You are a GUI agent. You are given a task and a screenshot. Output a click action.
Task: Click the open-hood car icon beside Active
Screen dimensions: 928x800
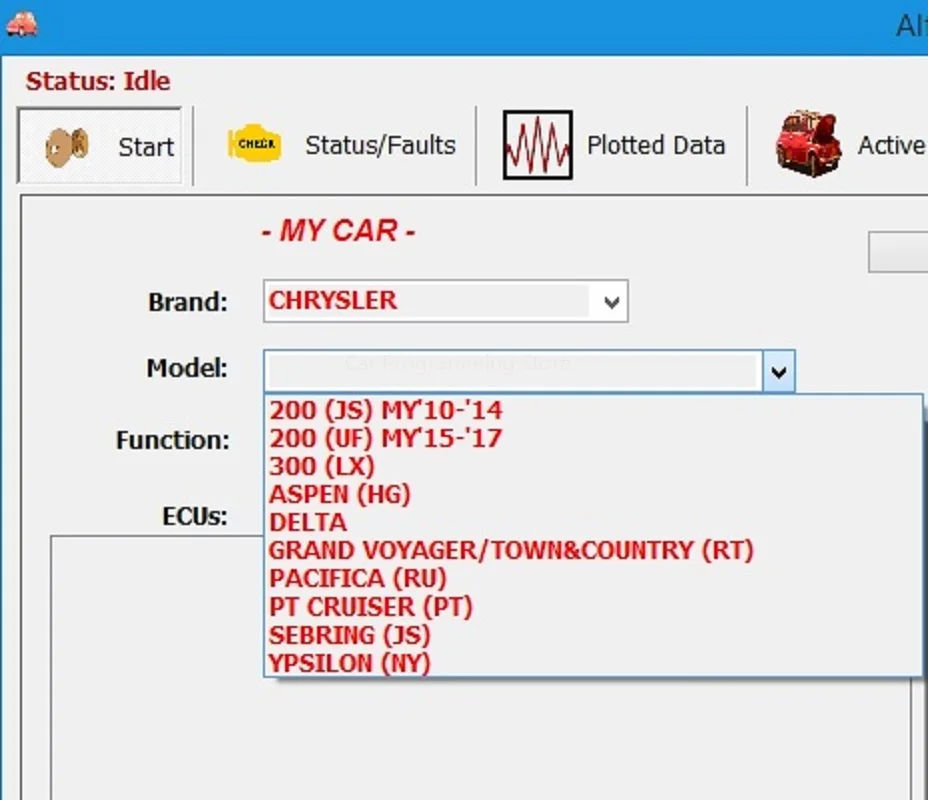(x=806, y=144)
